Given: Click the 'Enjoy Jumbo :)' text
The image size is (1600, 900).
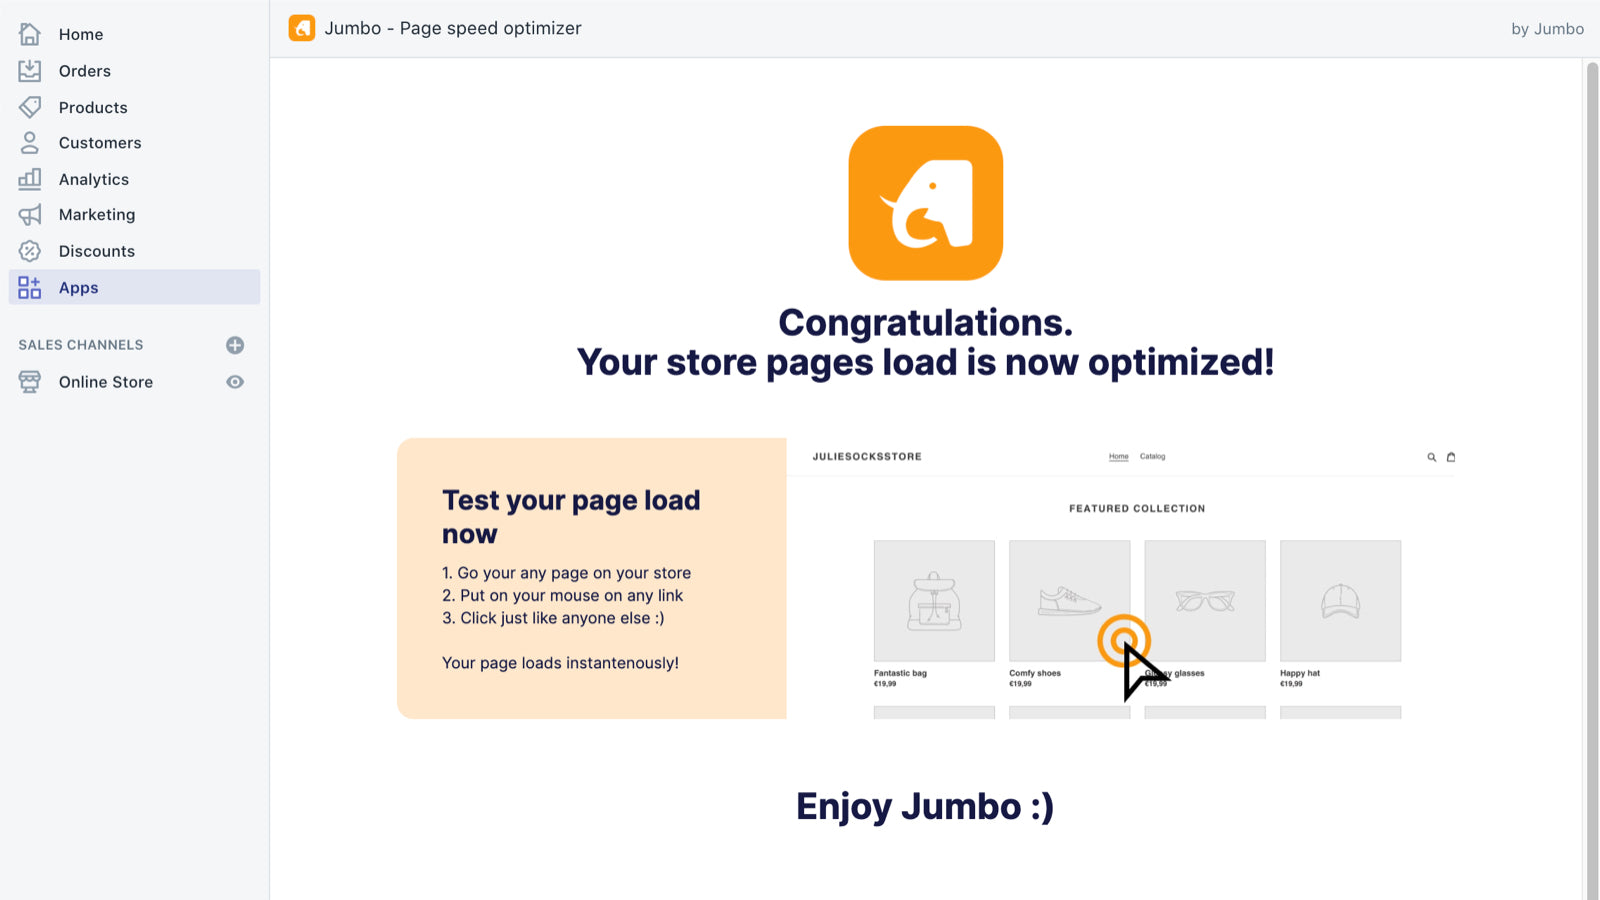Looking at the screenshot, I should pos(925,807).
